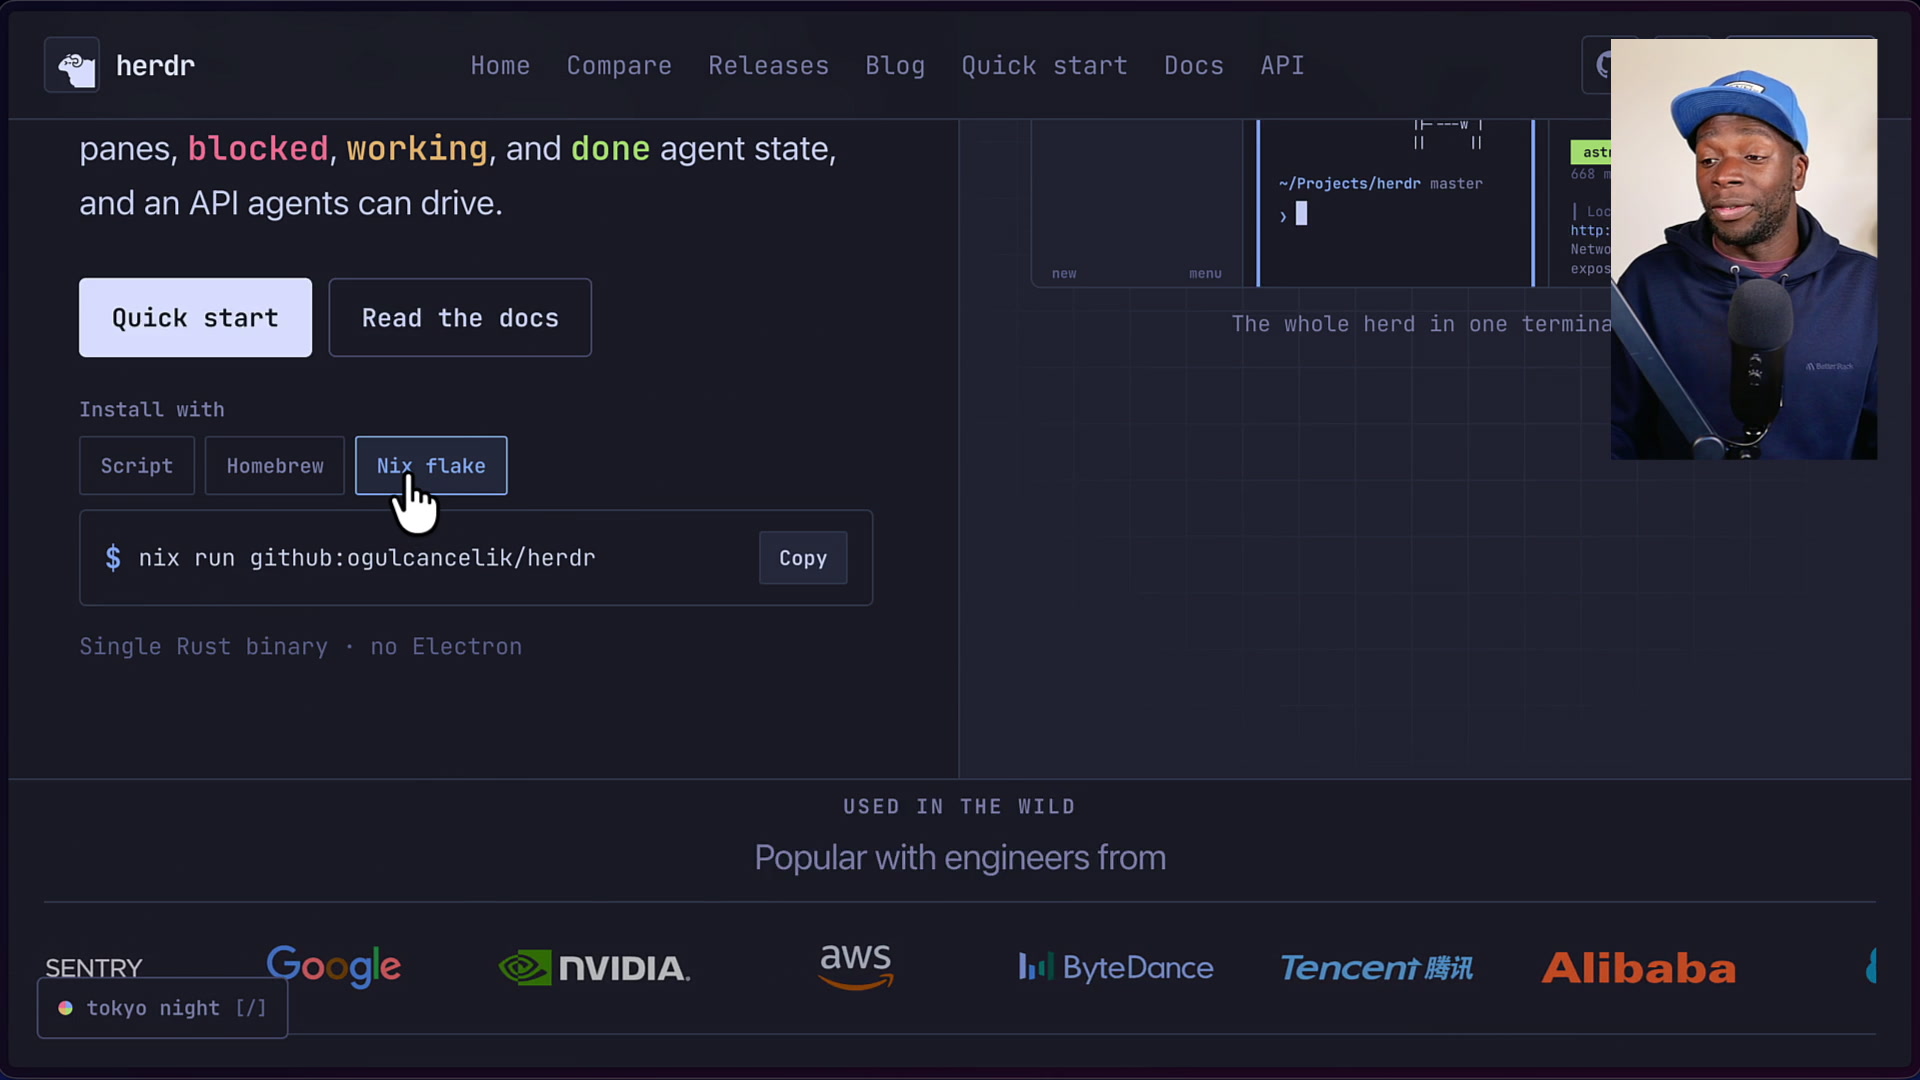This screenshot has height=1080, width=1920.
Task: Click the Read the docs button
Action: (x=460, y=318)
